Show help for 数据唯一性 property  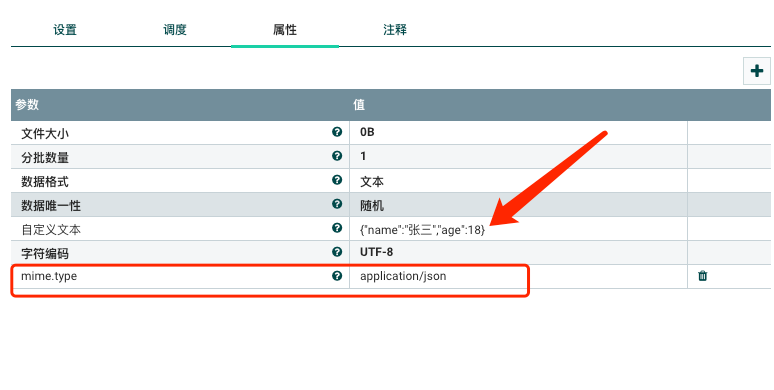click(x=337, y=204)
